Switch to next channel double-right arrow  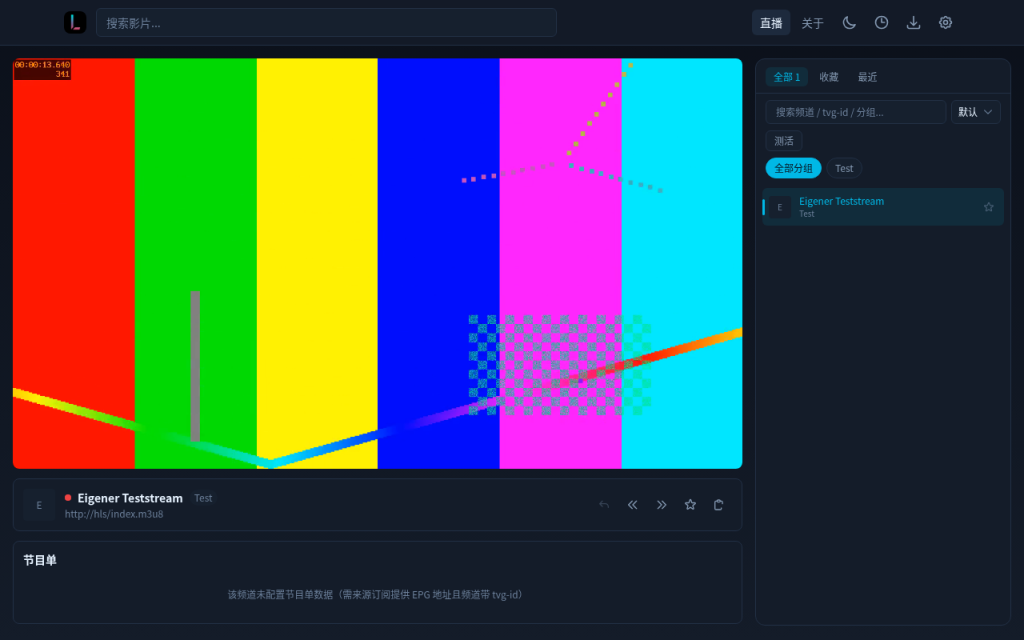click(662, 505)
